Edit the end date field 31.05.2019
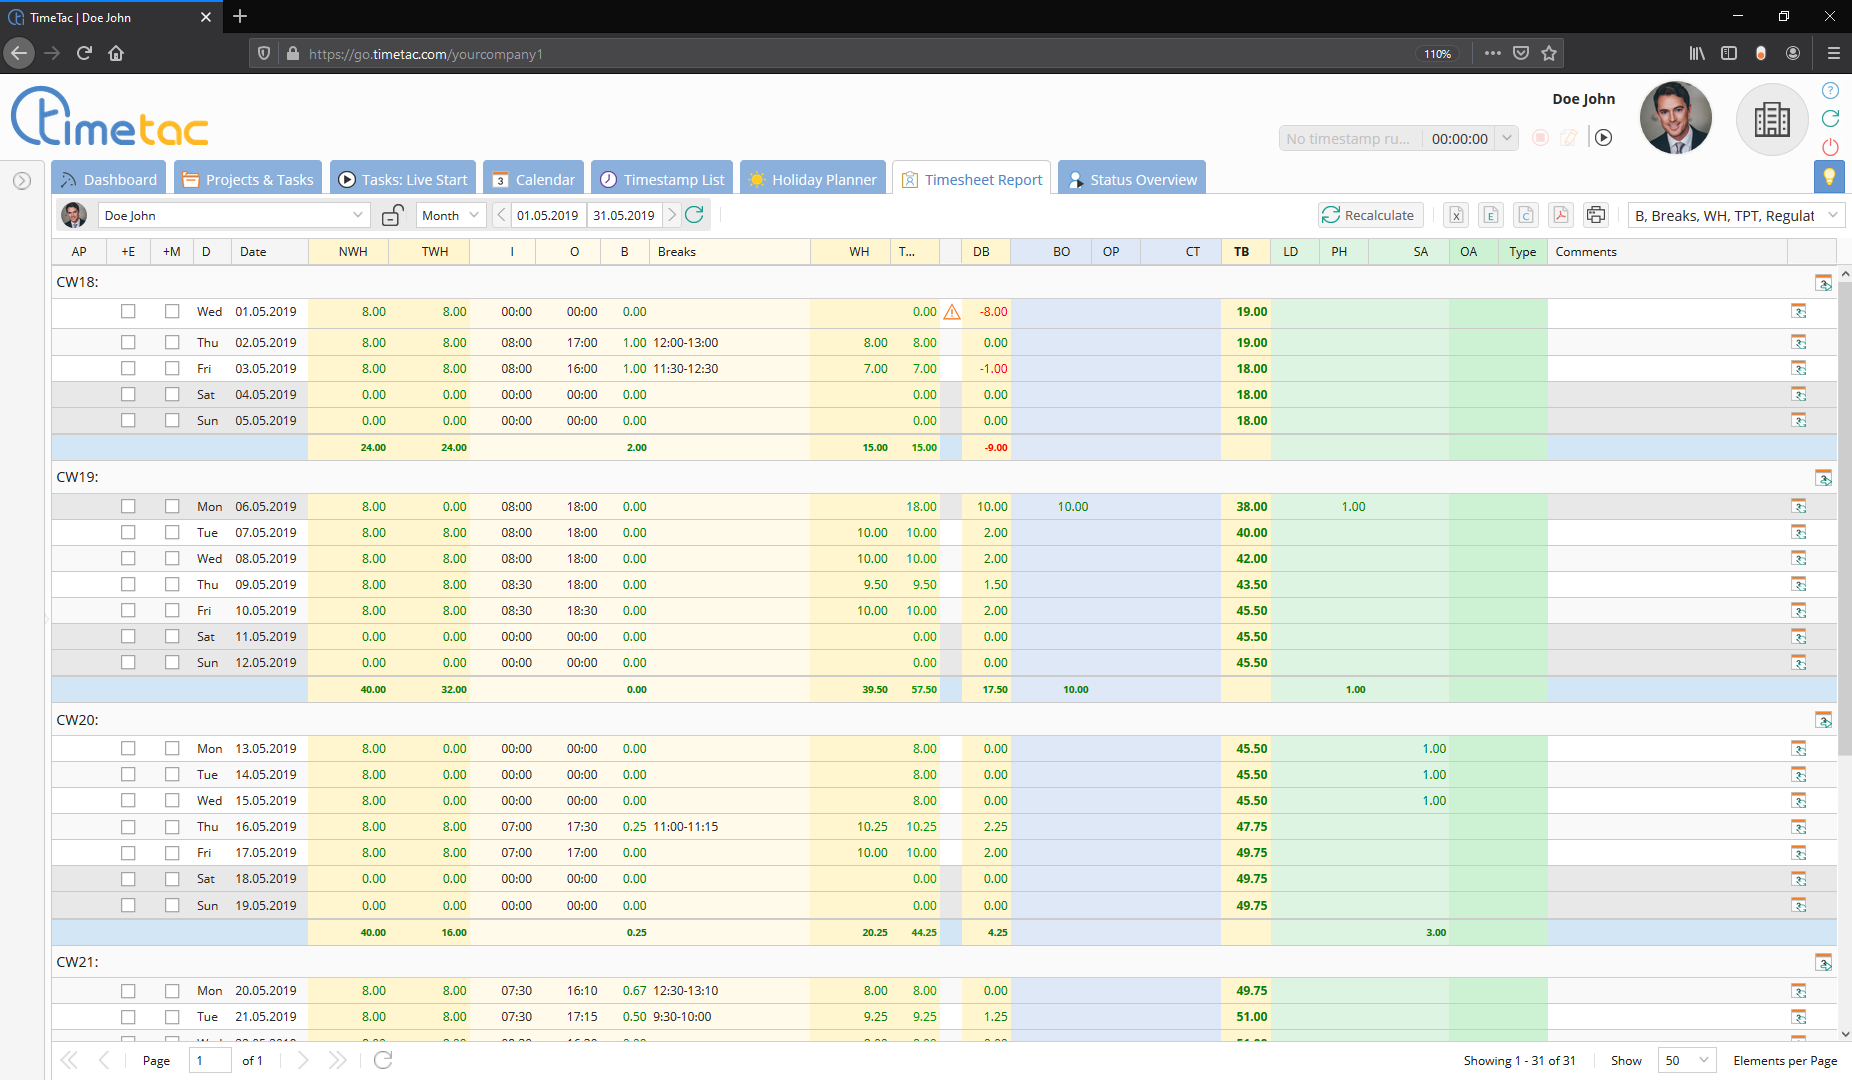The height and width of the screenshot is (1080, 1852). [624, 215]
